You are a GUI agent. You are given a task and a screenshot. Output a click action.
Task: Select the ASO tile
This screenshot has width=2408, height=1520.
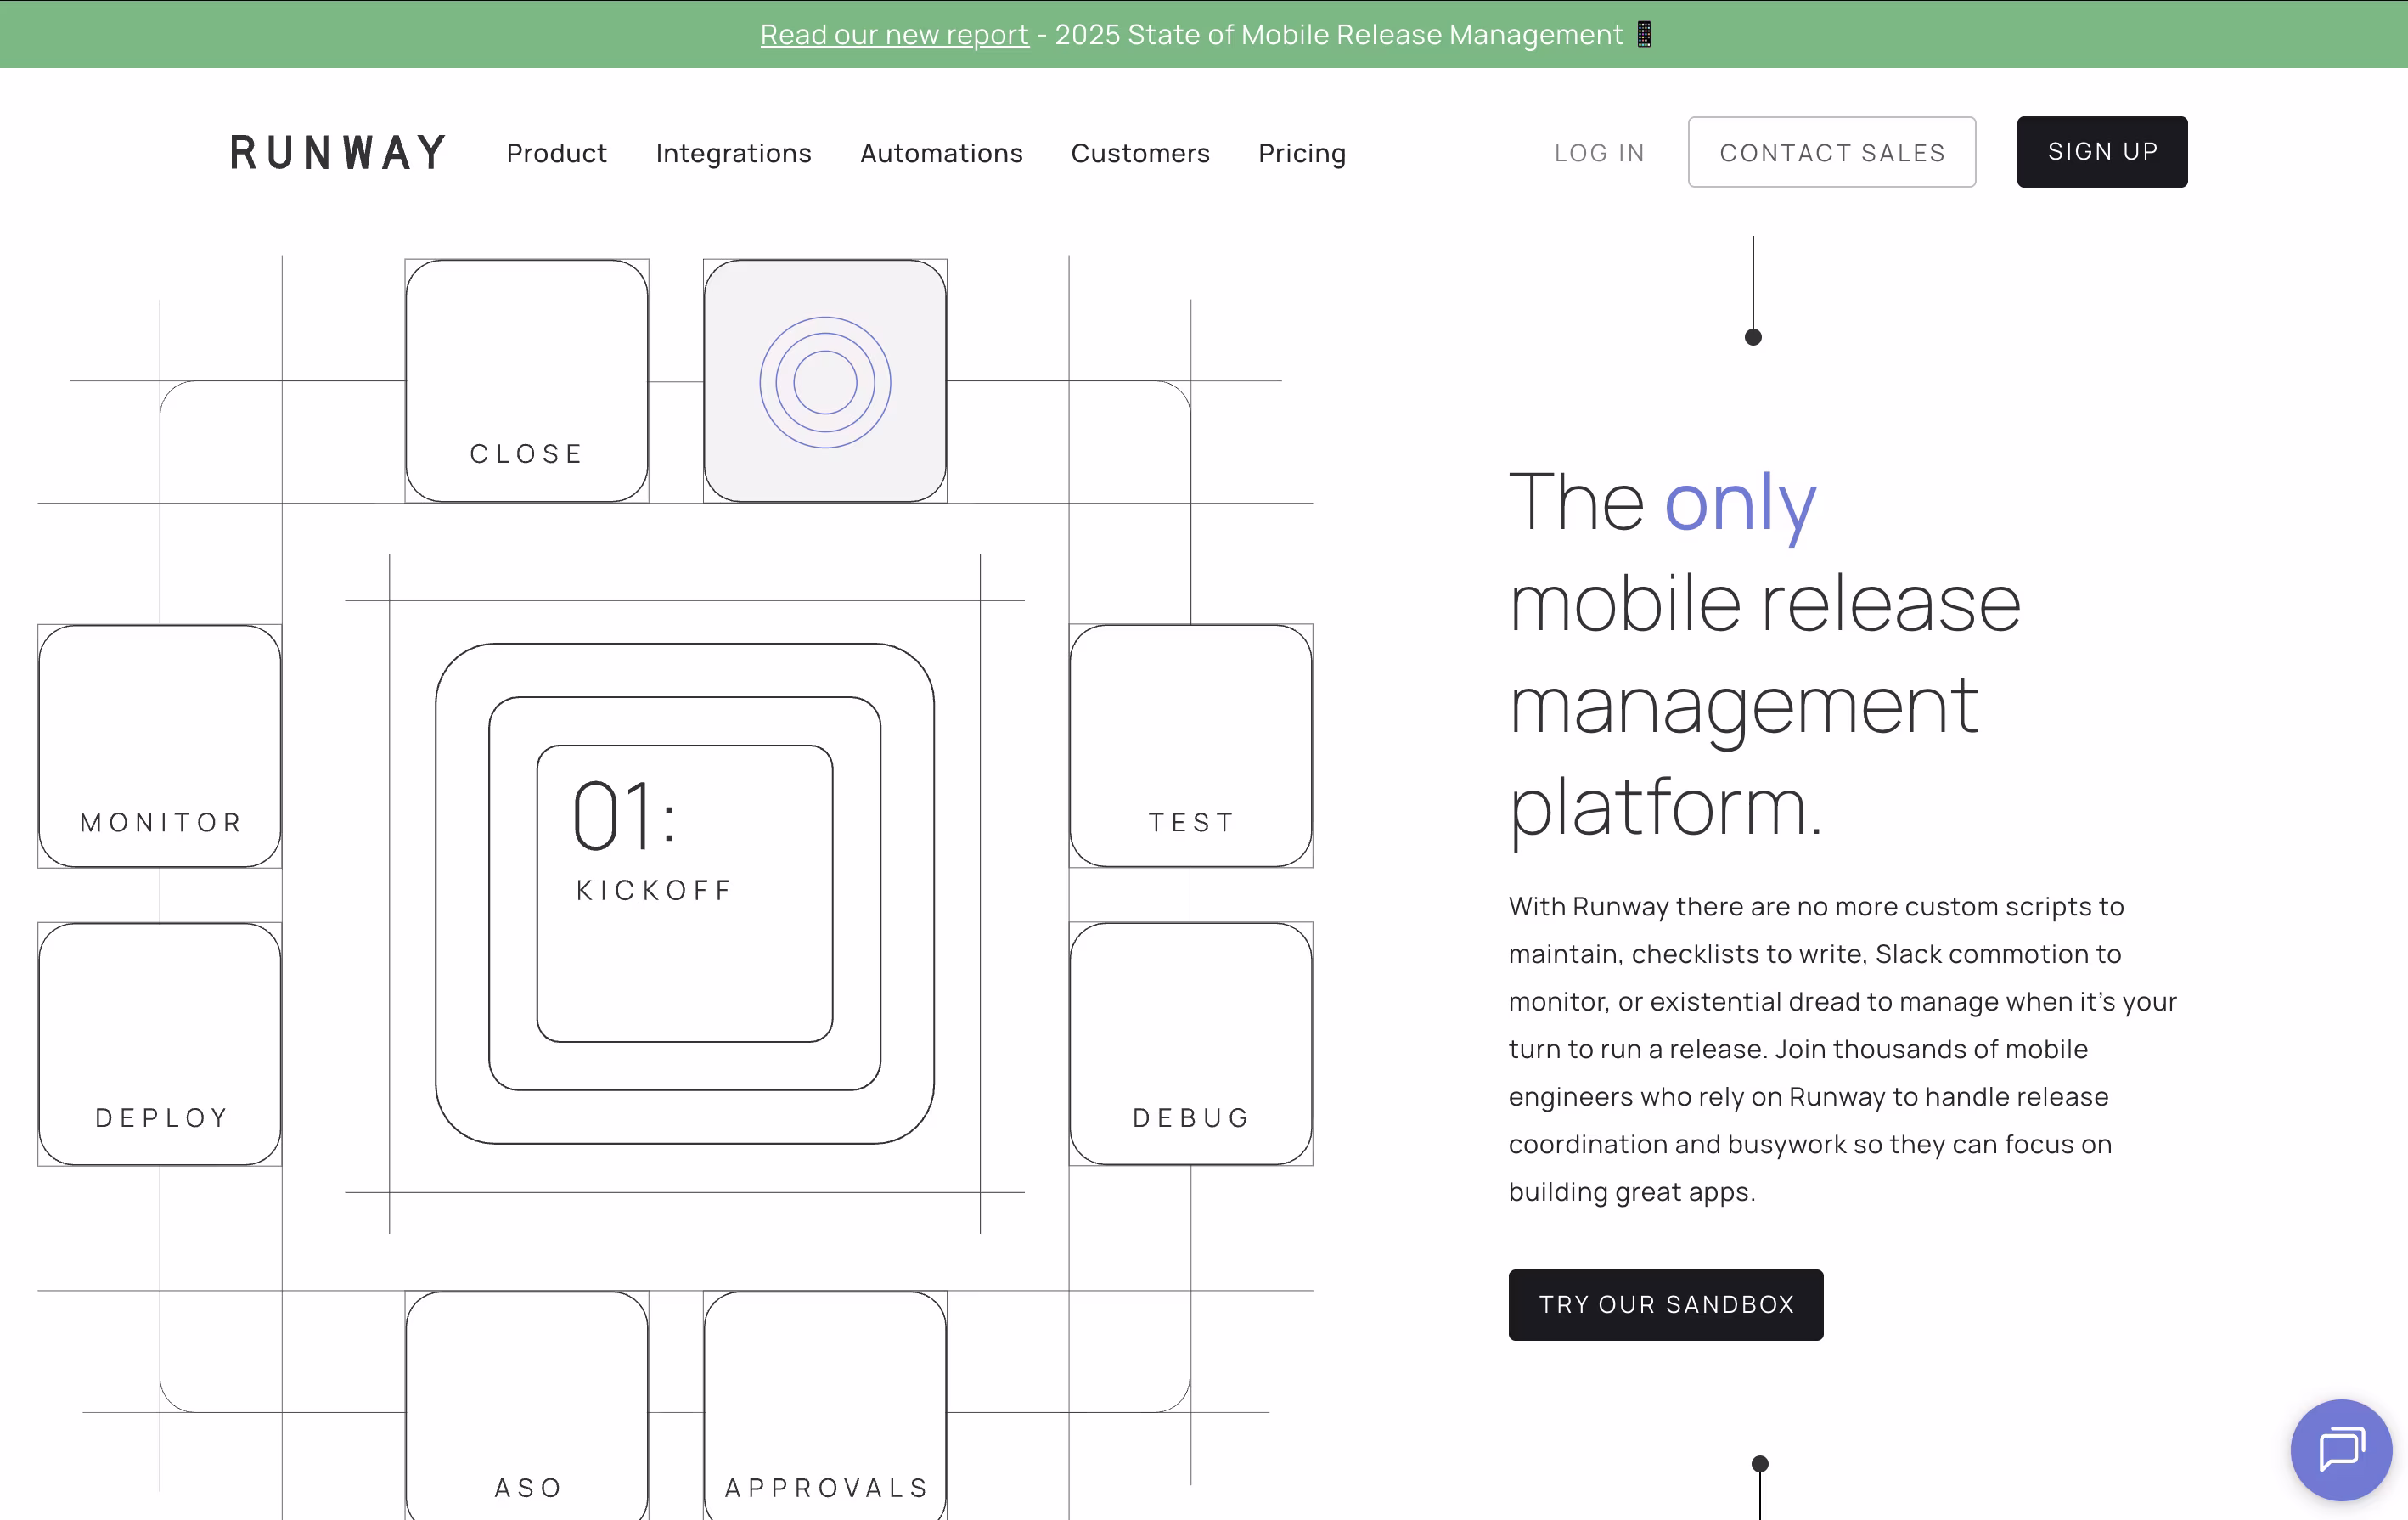pyautogui.click(x=527, y=1405)
